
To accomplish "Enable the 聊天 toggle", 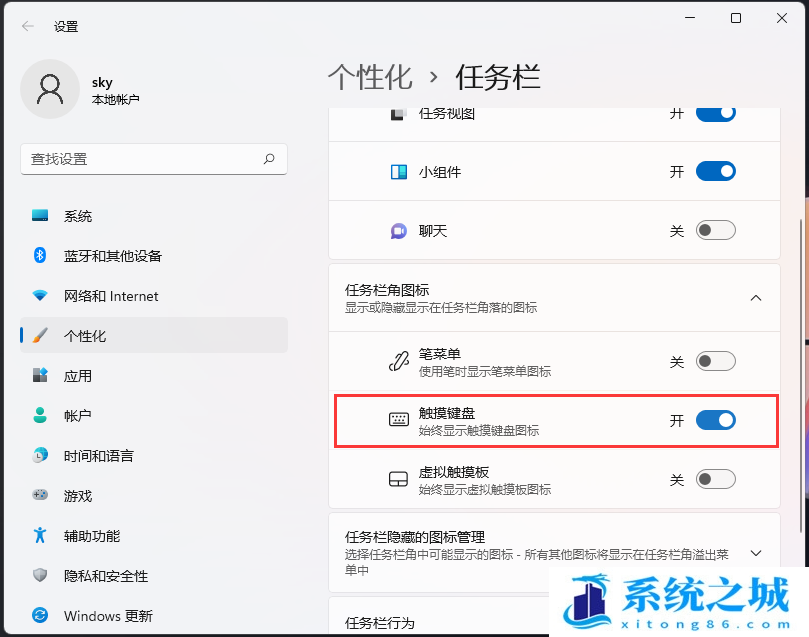I will (x=716, y=230).
